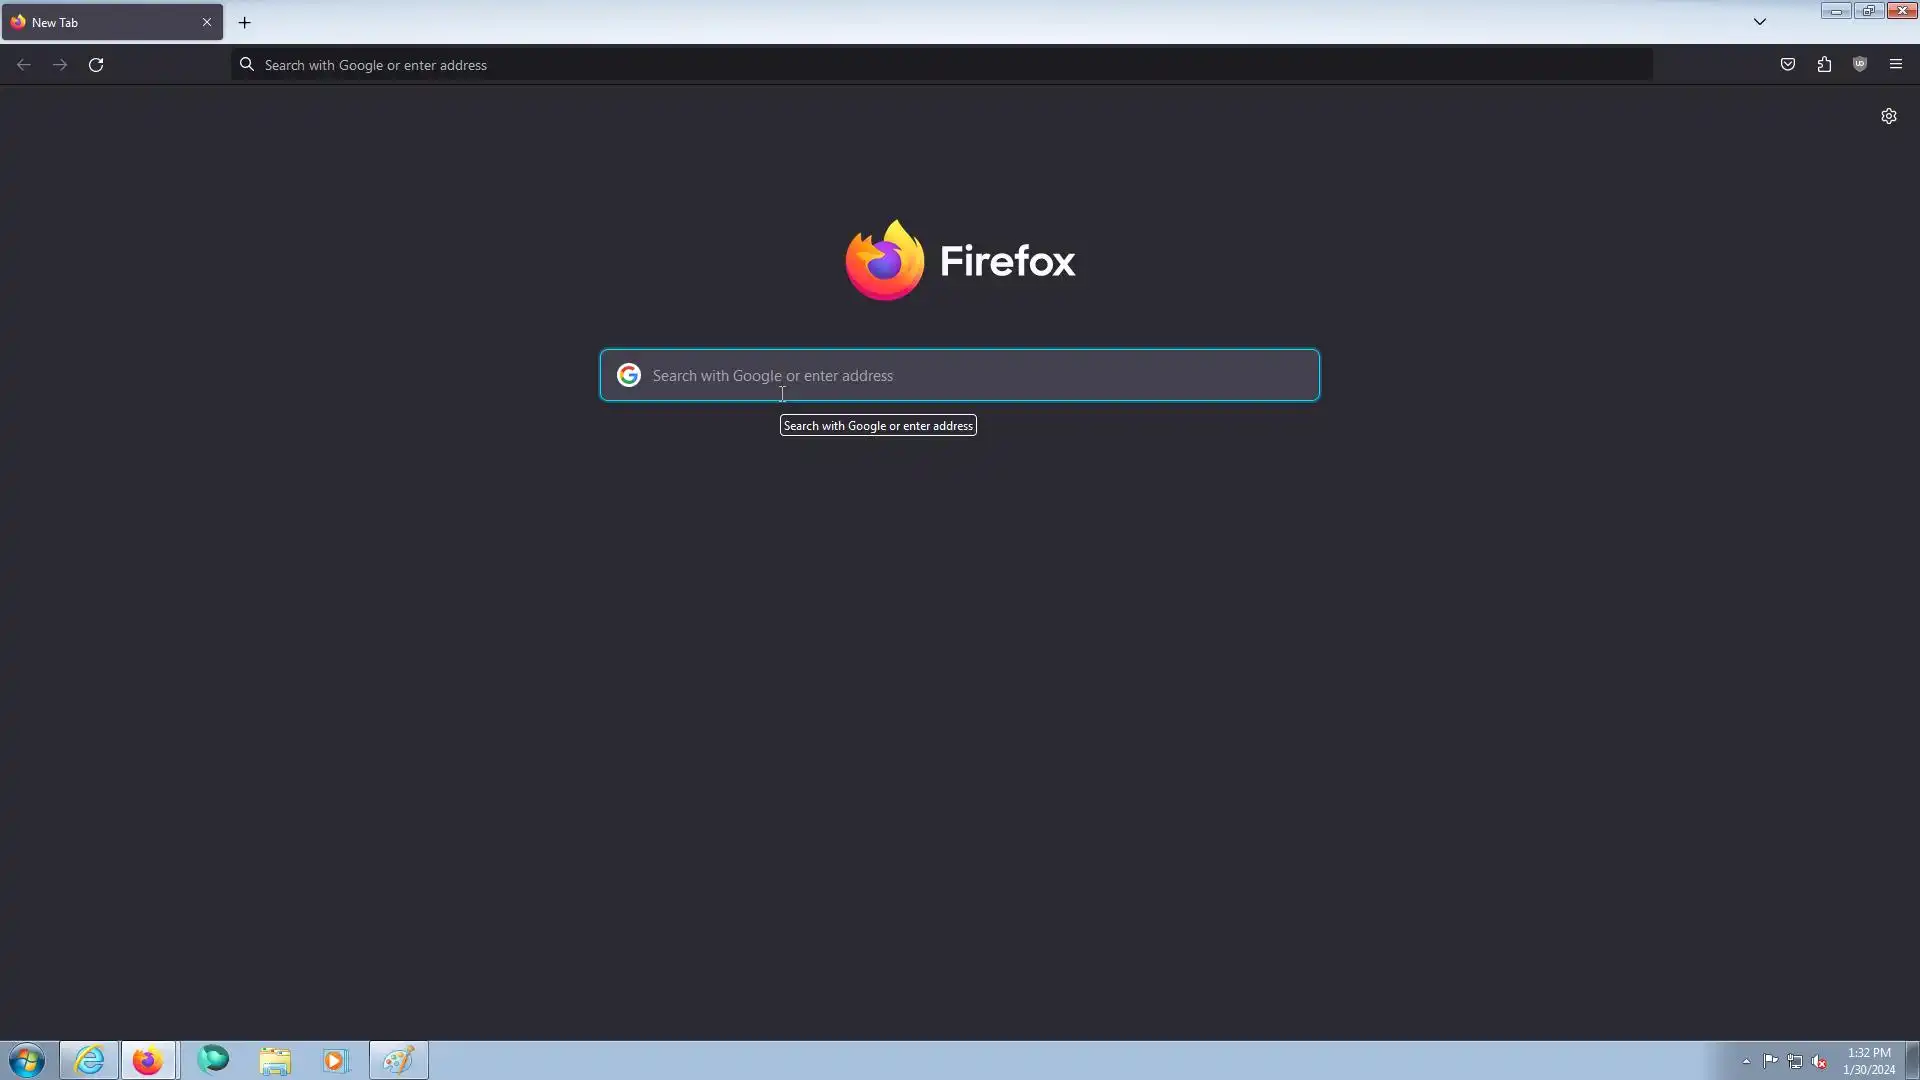Expand the list all tabs chevron
The width and height of the screenshot is (1920, 1080).
pos(1760,22)
